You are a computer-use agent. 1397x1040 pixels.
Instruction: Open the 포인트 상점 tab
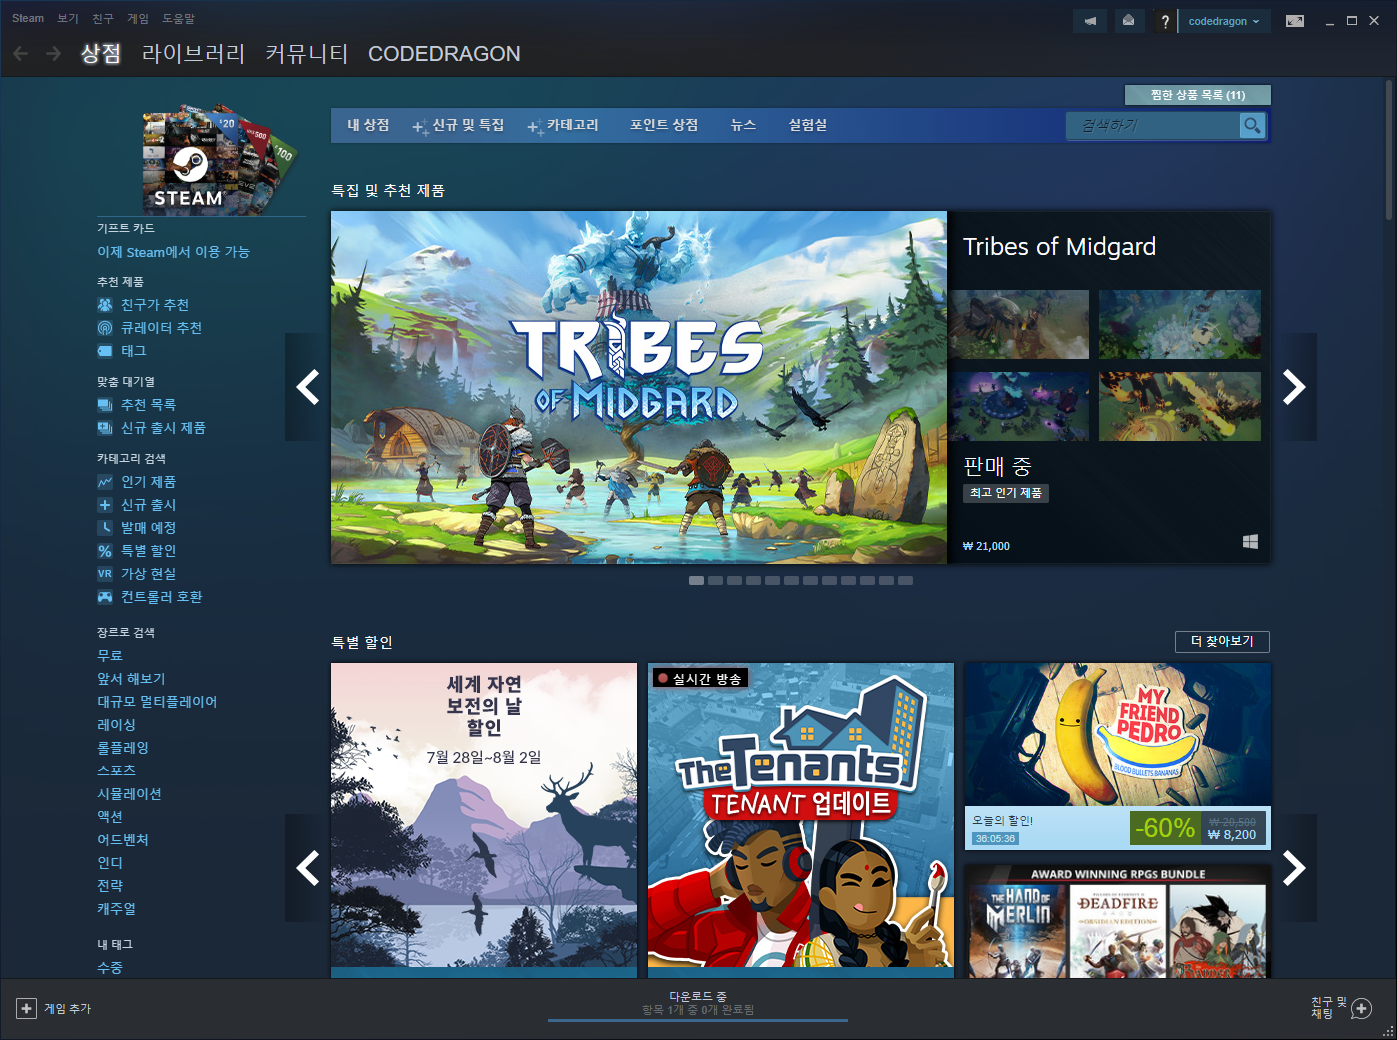point(664,125)
